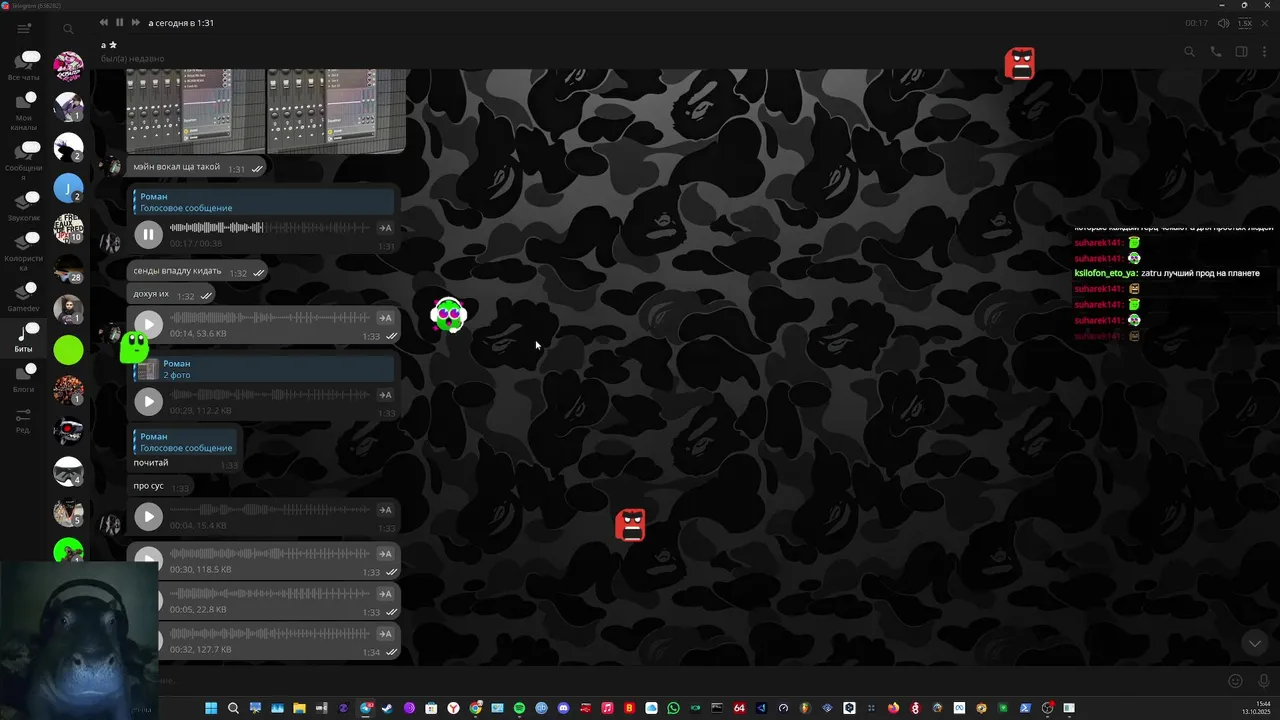Select the Сообщения folder
The image size is (1280, 720).
24,160
